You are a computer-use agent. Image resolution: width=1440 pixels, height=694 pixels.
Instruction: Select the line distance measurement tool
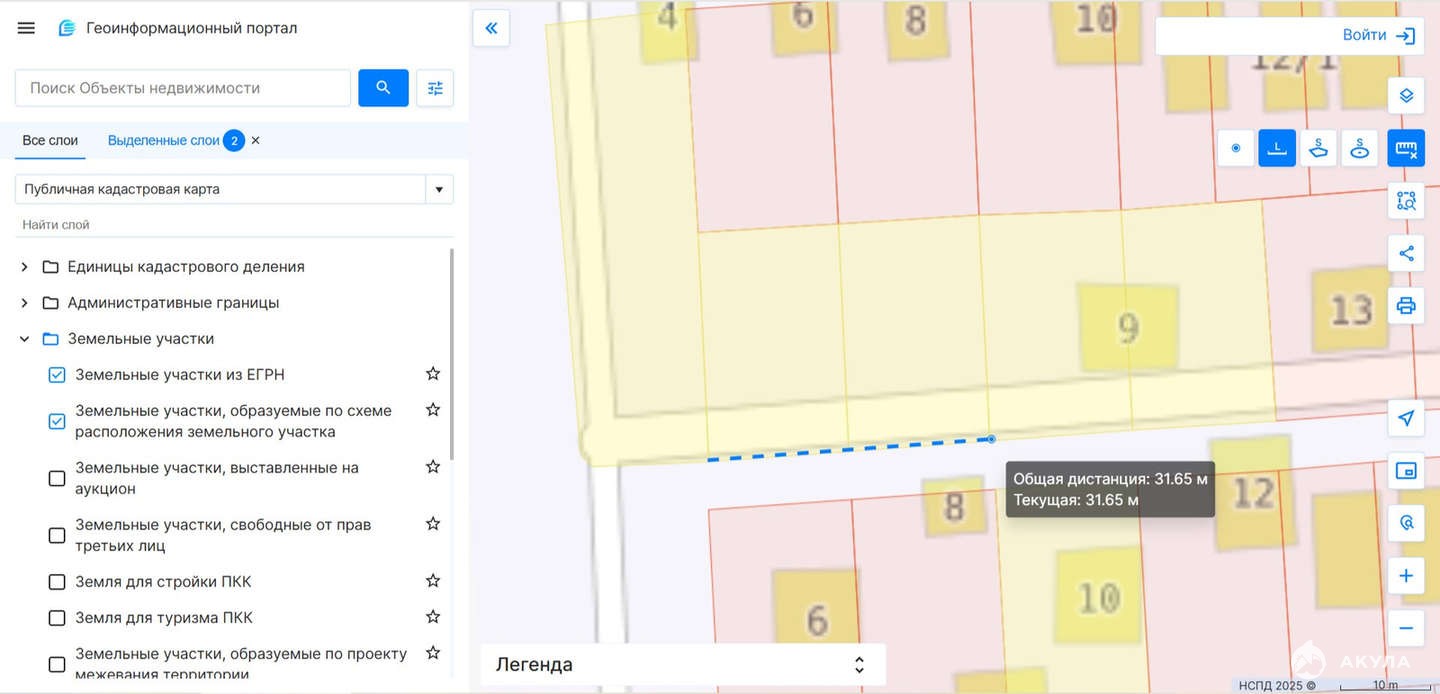pos(1277,149)
